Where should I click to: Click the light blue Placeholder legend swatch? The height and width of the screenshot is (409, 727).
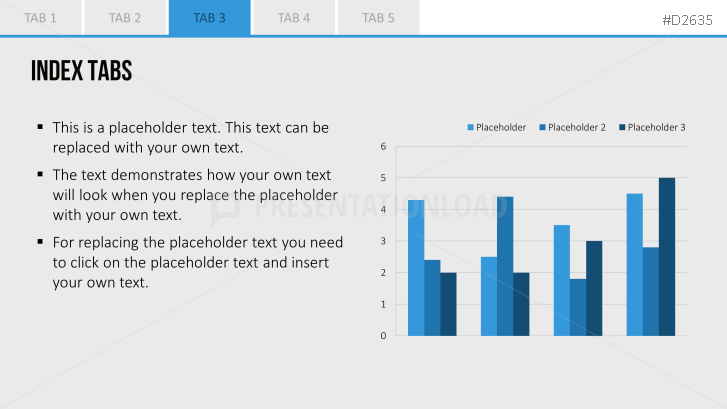point(471,127)
